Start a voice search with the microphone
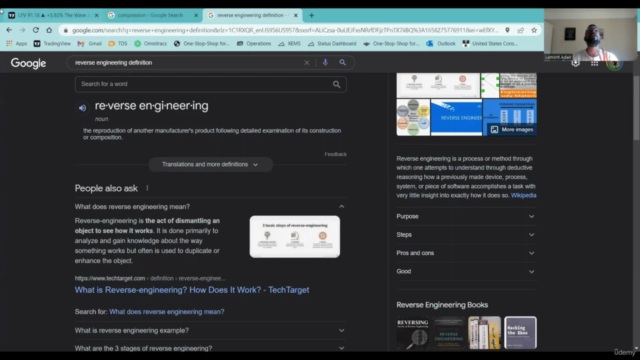This screenshot has width=640, height=360. tap(325, 62)
